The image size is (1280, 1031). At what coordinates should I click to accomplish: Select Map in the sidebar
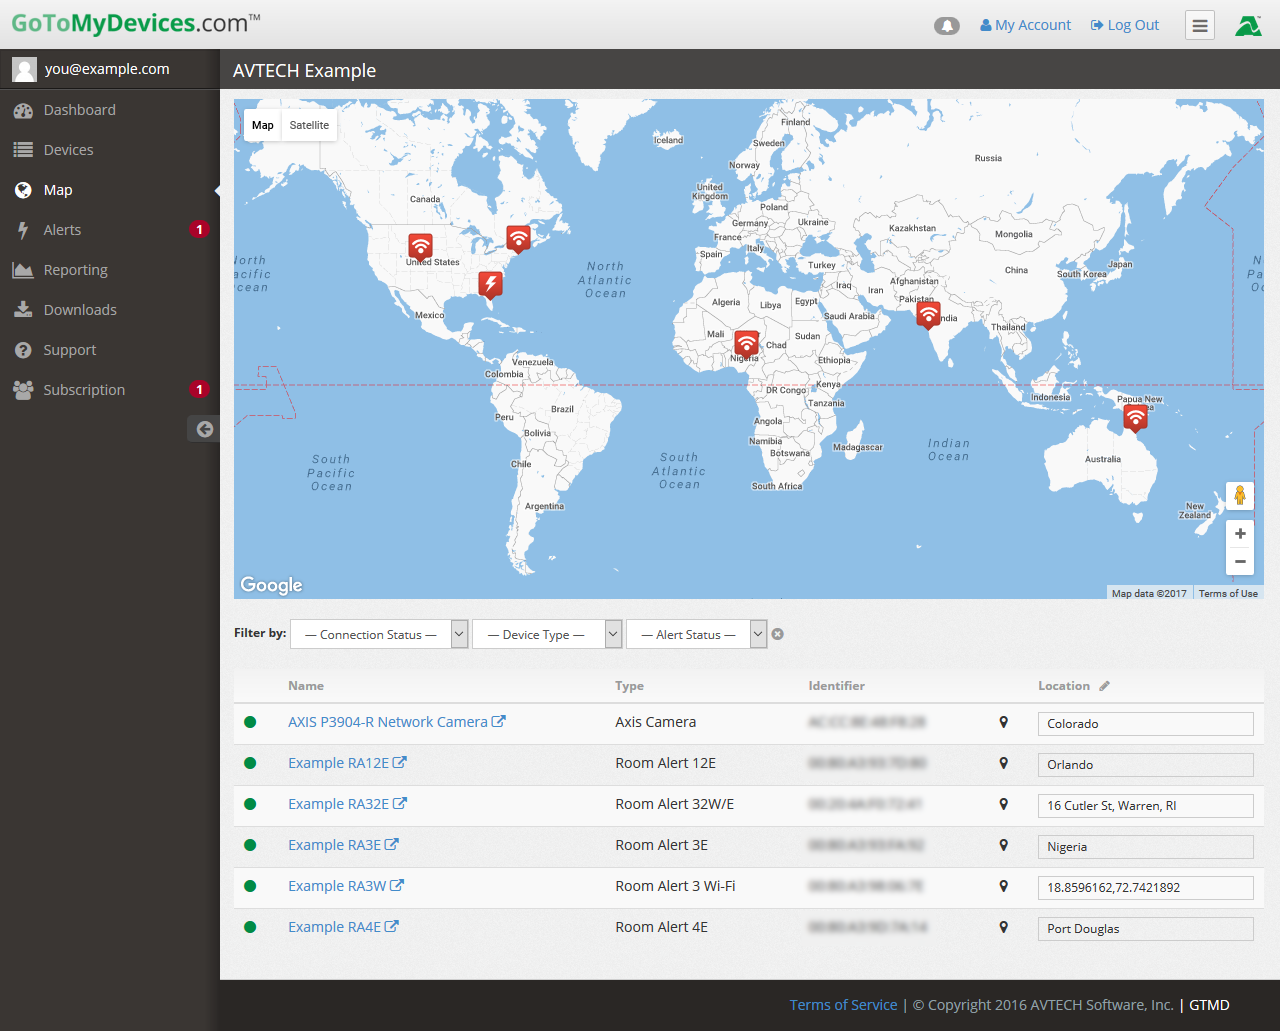pyautogui.click(x=110, y=190)
